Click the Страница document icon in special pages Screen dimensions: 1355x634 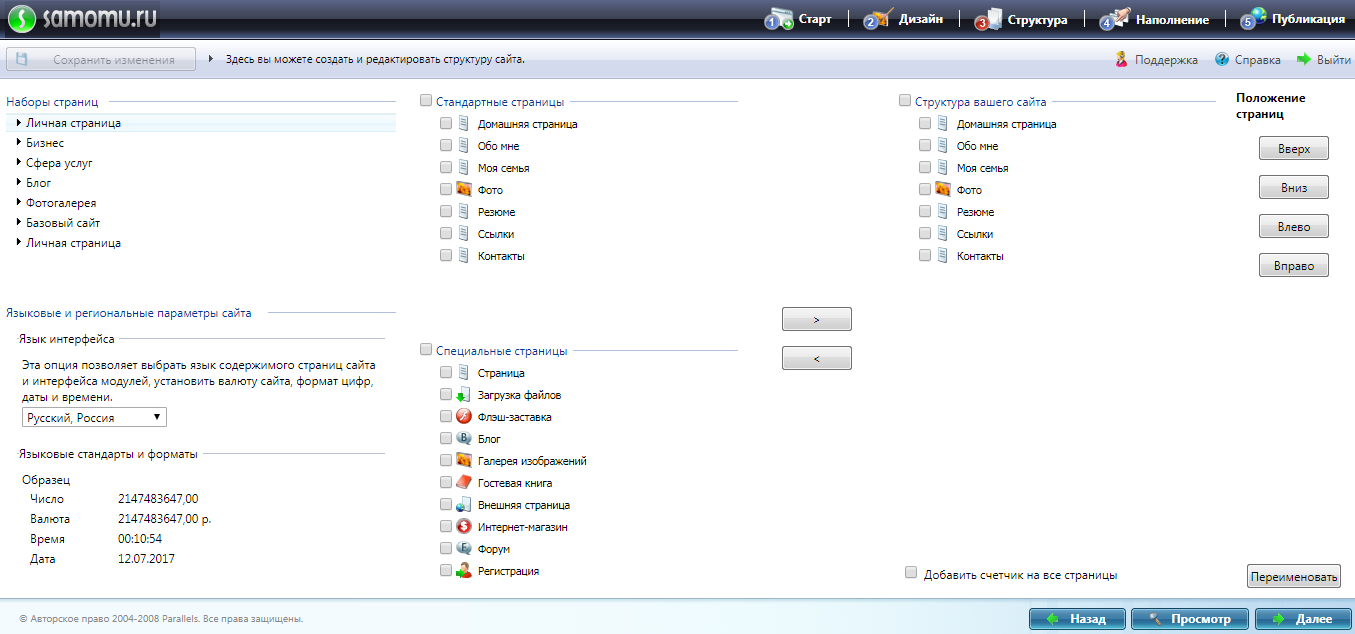click(x=464, y=373)
